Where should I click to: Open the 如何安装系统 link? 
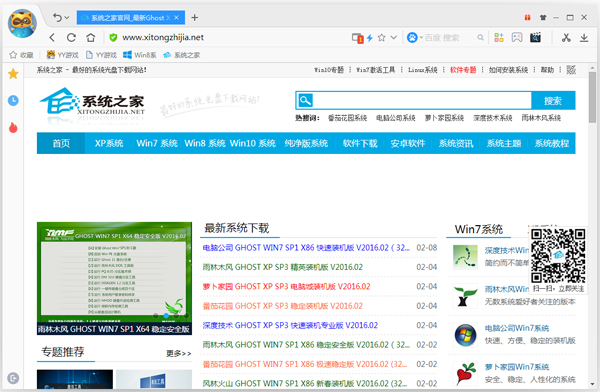click(x=508, y=70)
